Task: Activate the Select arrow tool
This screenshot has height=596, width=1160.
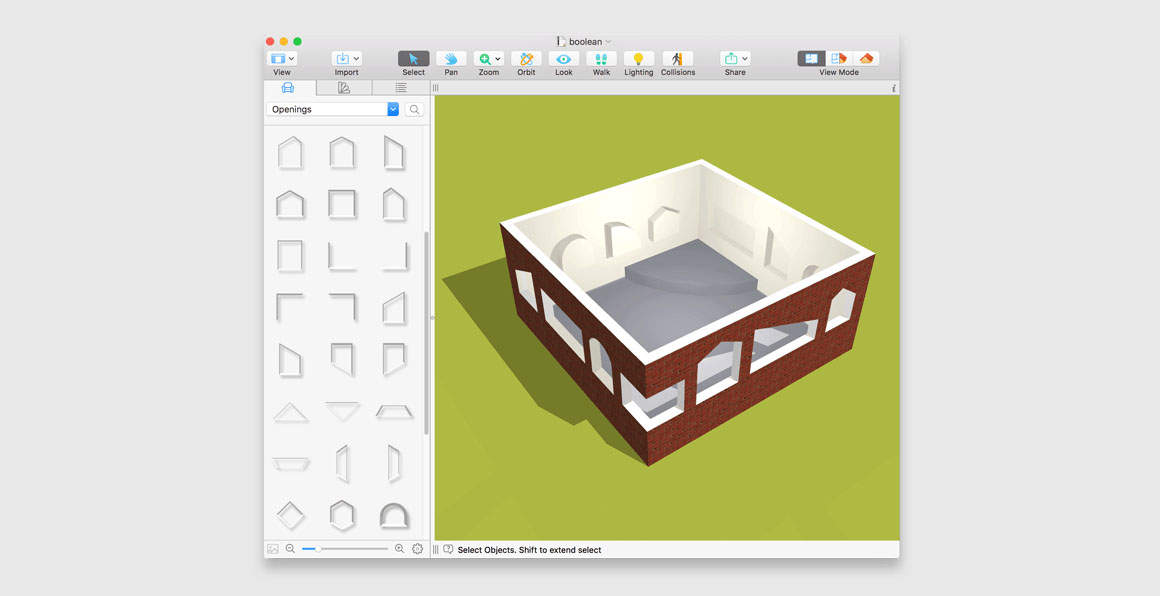Action: pos(414,59)
